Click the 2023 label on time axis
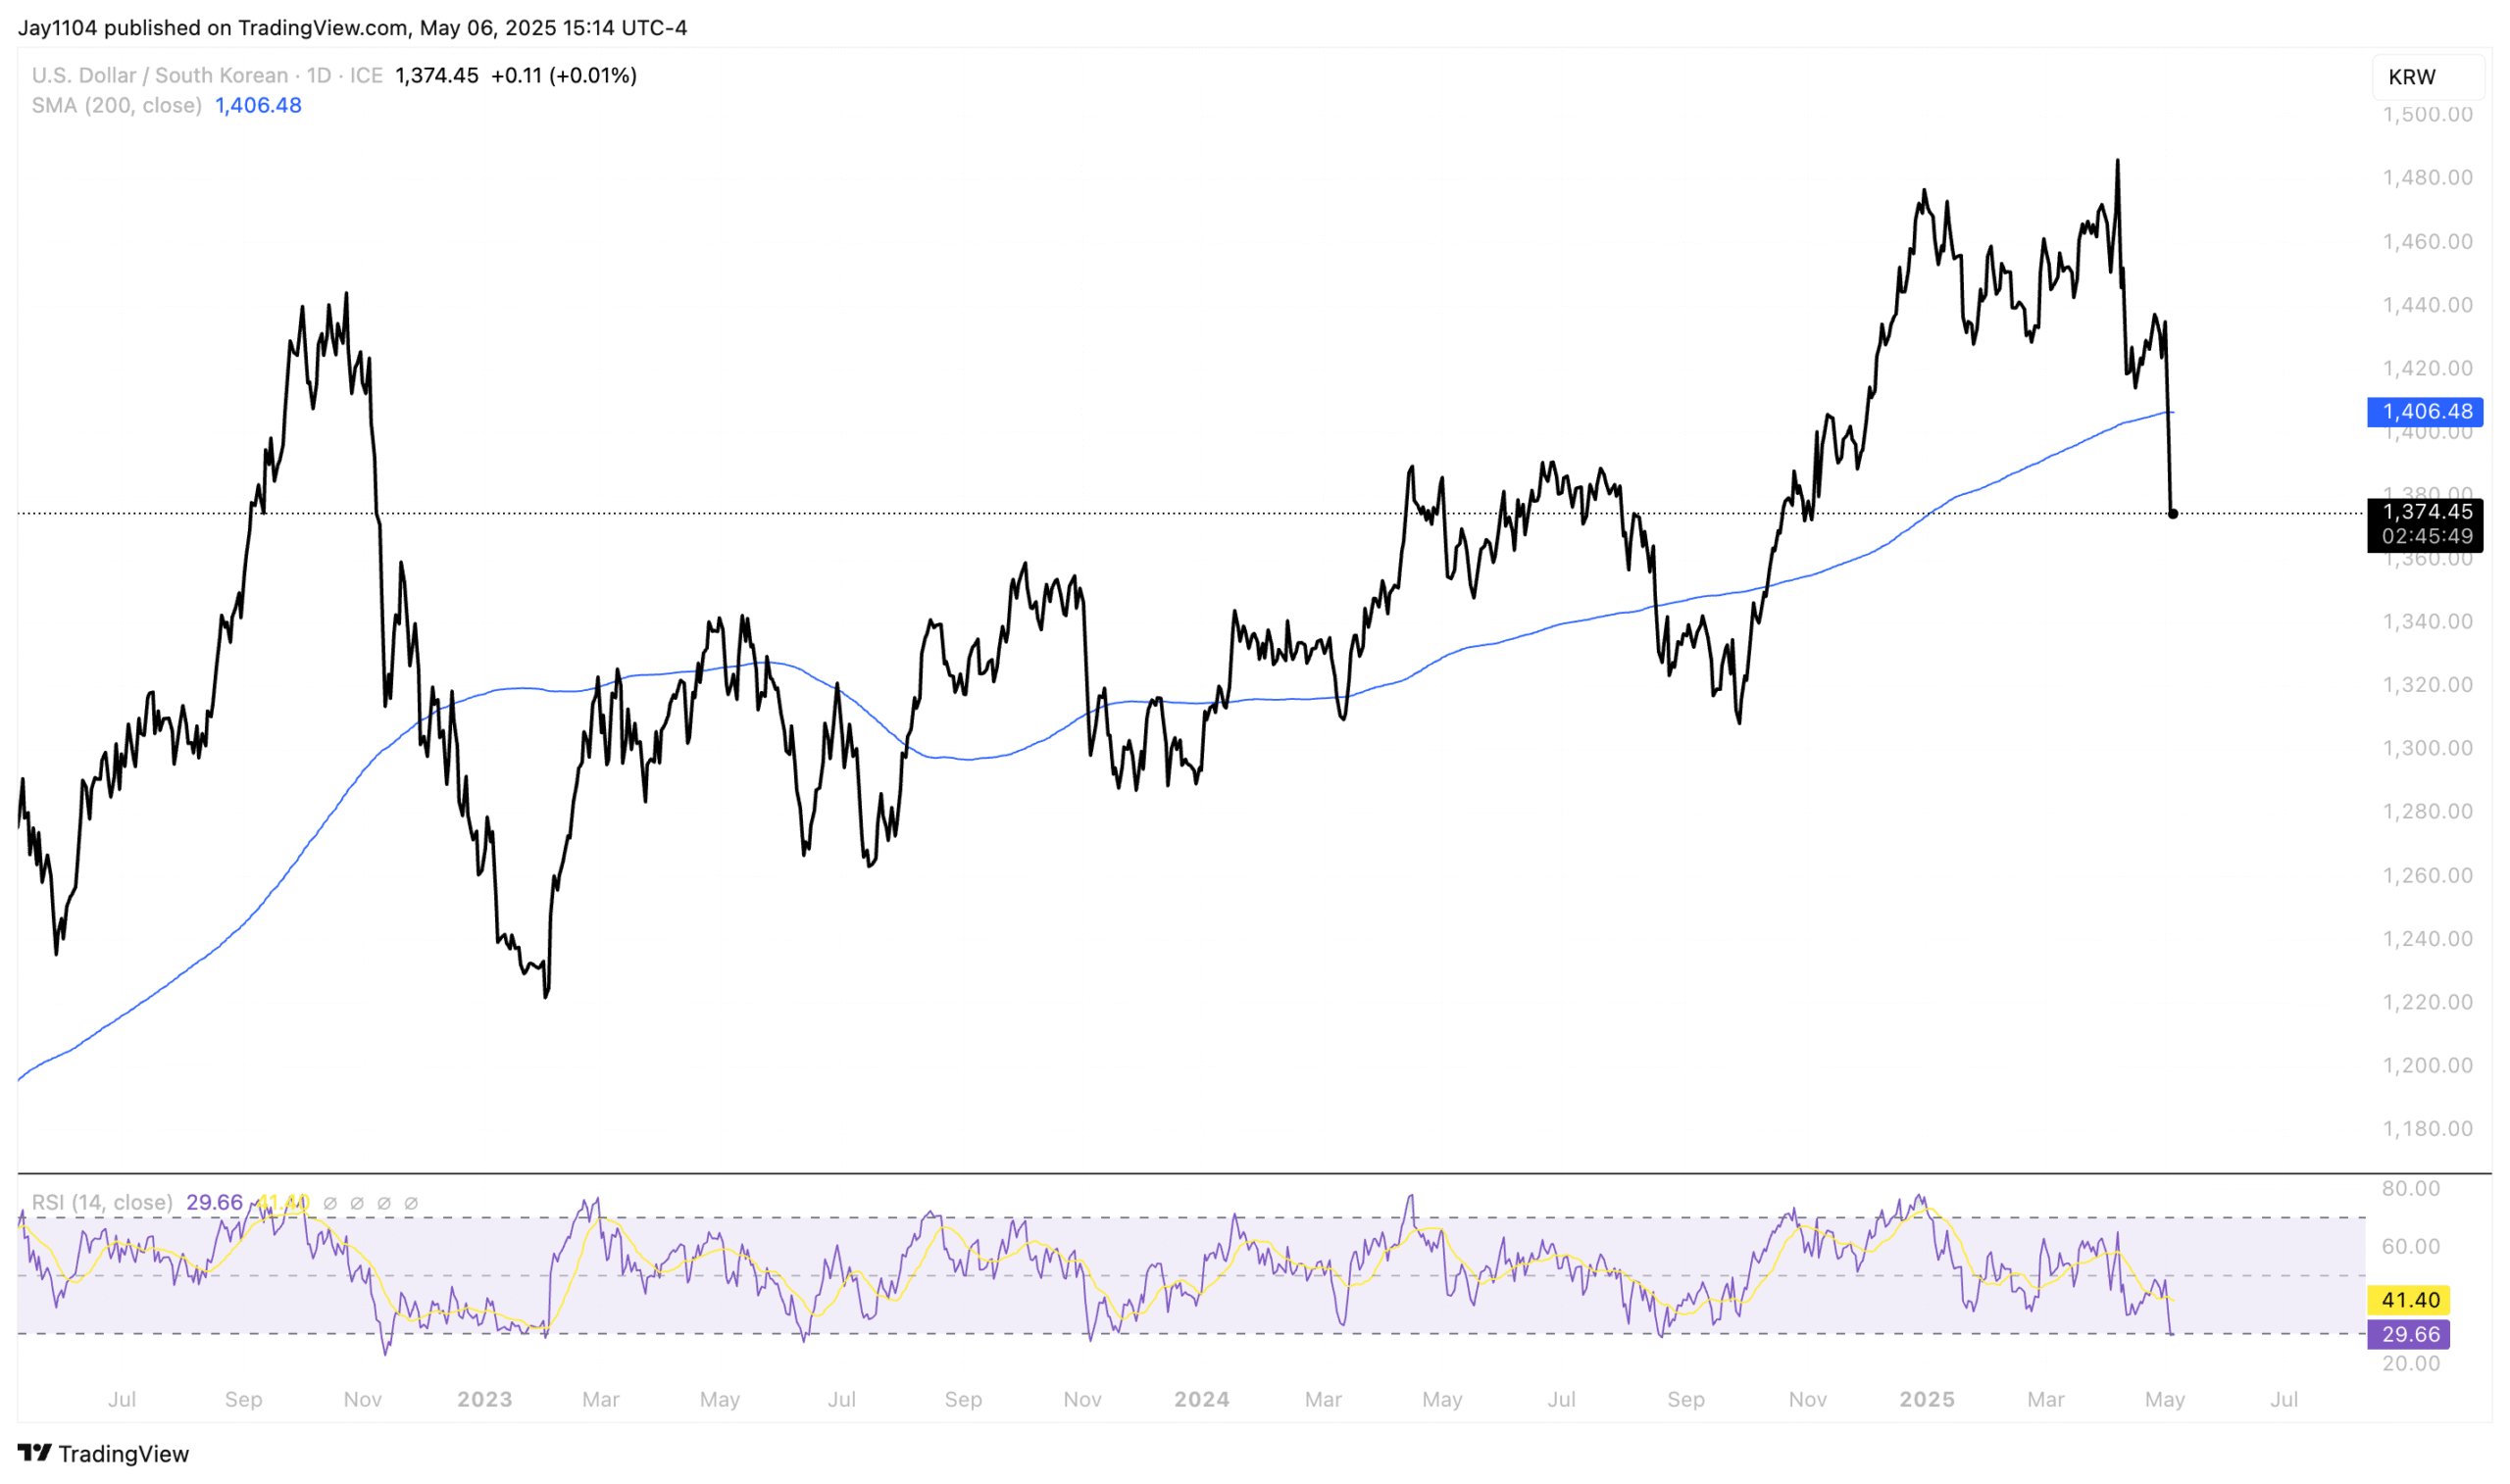The width and height of the screenshot is (2510, 1484). 484,1399
